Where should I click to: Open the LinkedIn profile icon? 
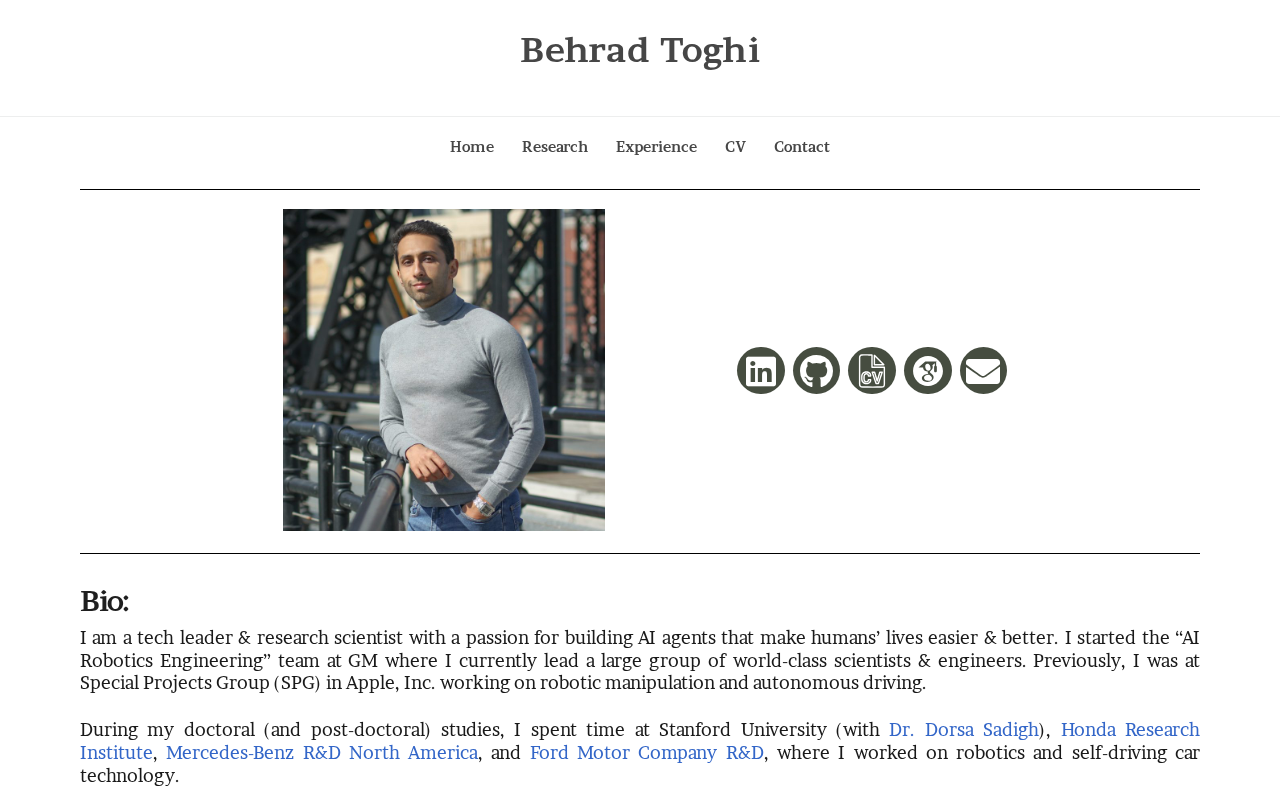[761, 370]
